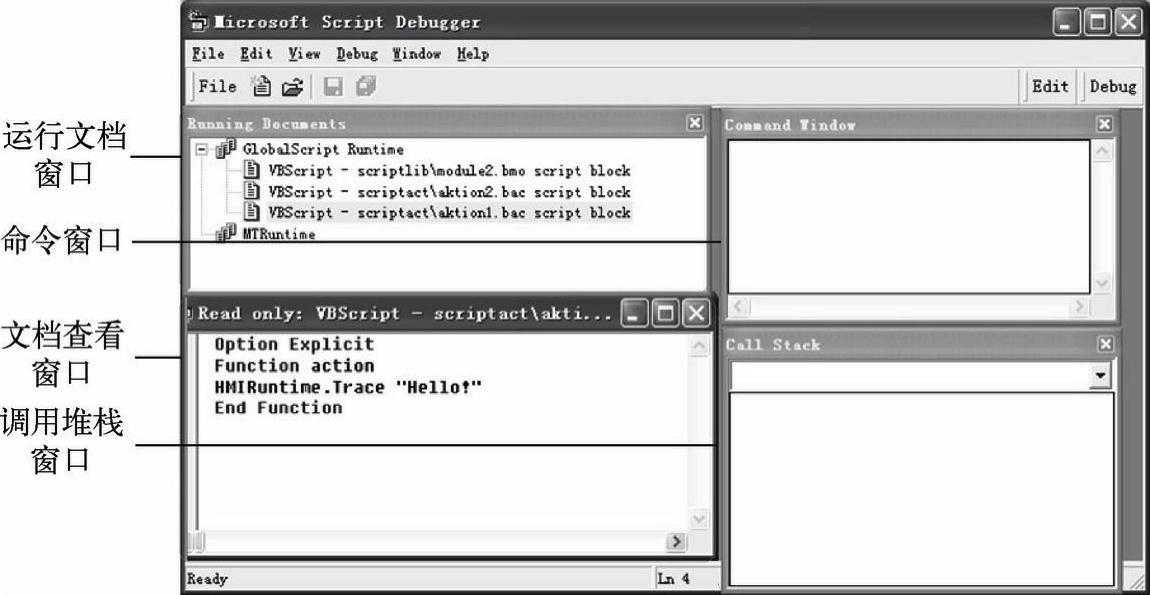Select VBScript scriptact\aktion1.bac script block
Viewport: 1150px width, 595px height.
449,213
